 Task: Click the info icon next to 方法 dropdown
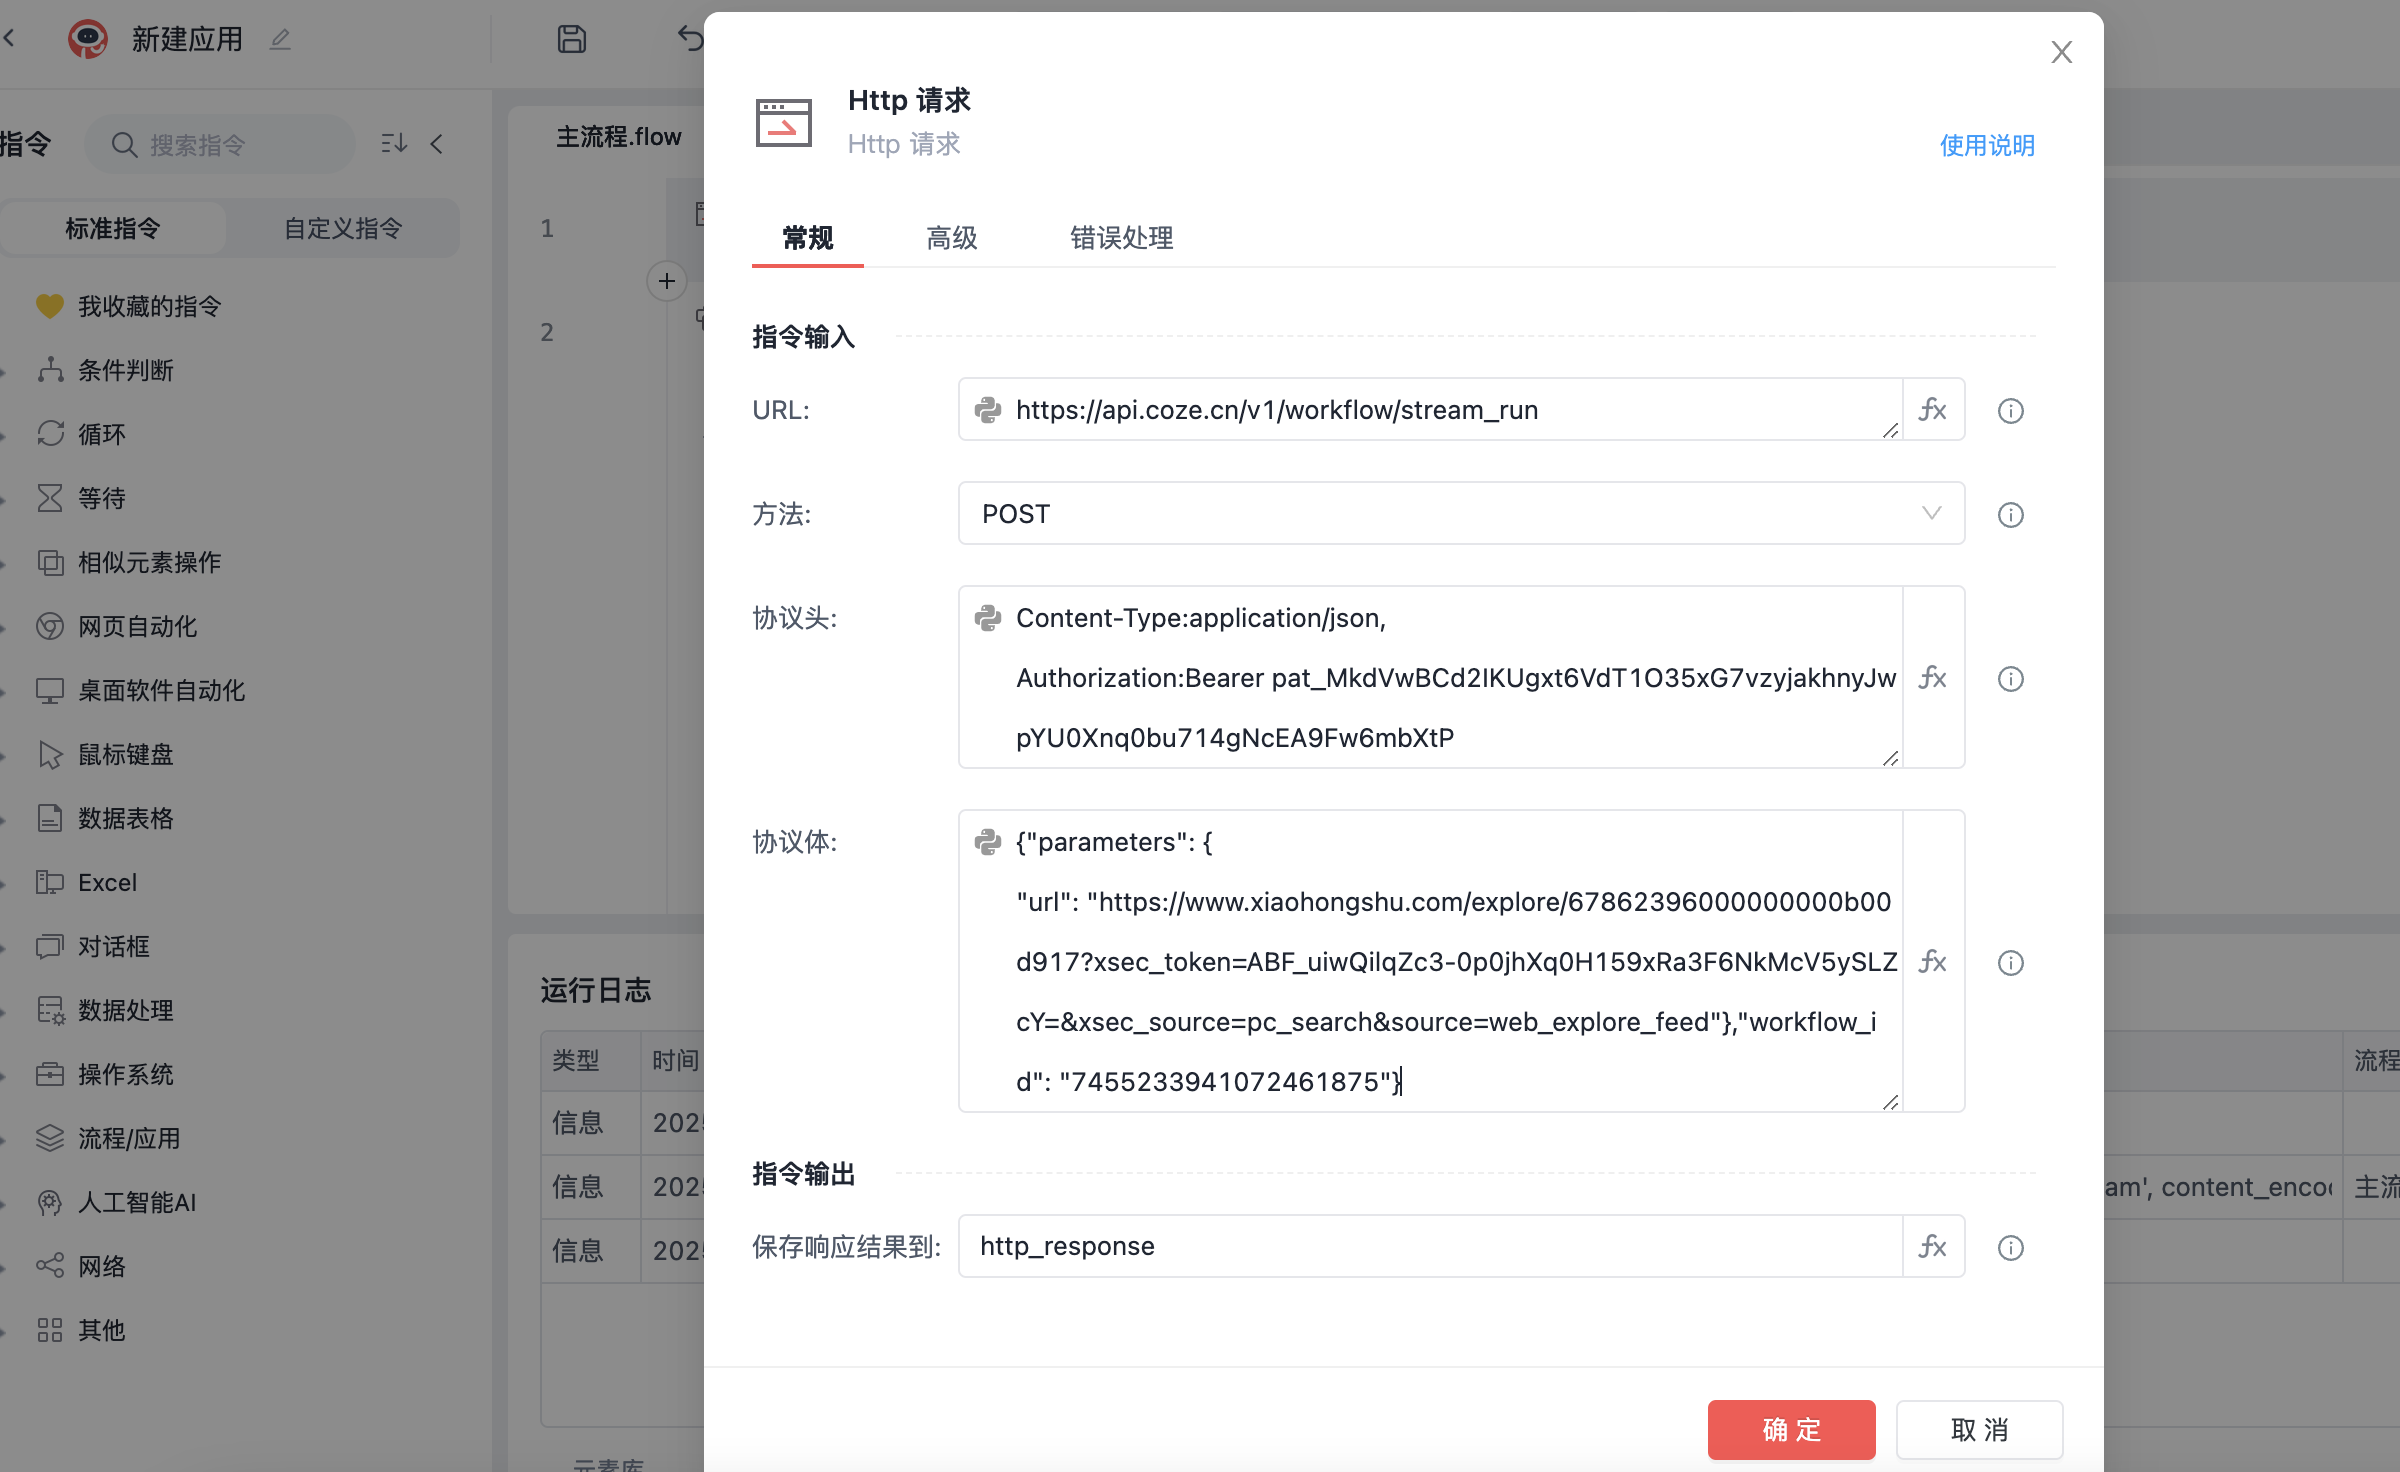2010,515
